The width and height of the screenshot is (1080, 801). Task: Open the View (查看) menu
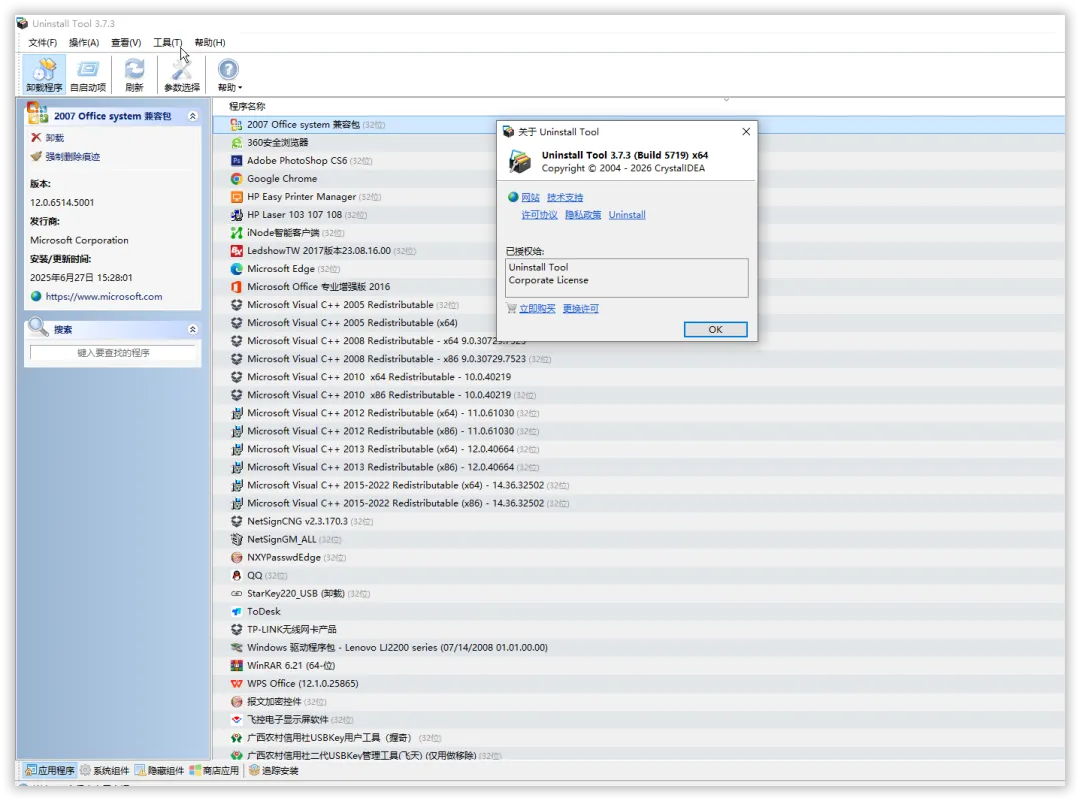point(126,43)
